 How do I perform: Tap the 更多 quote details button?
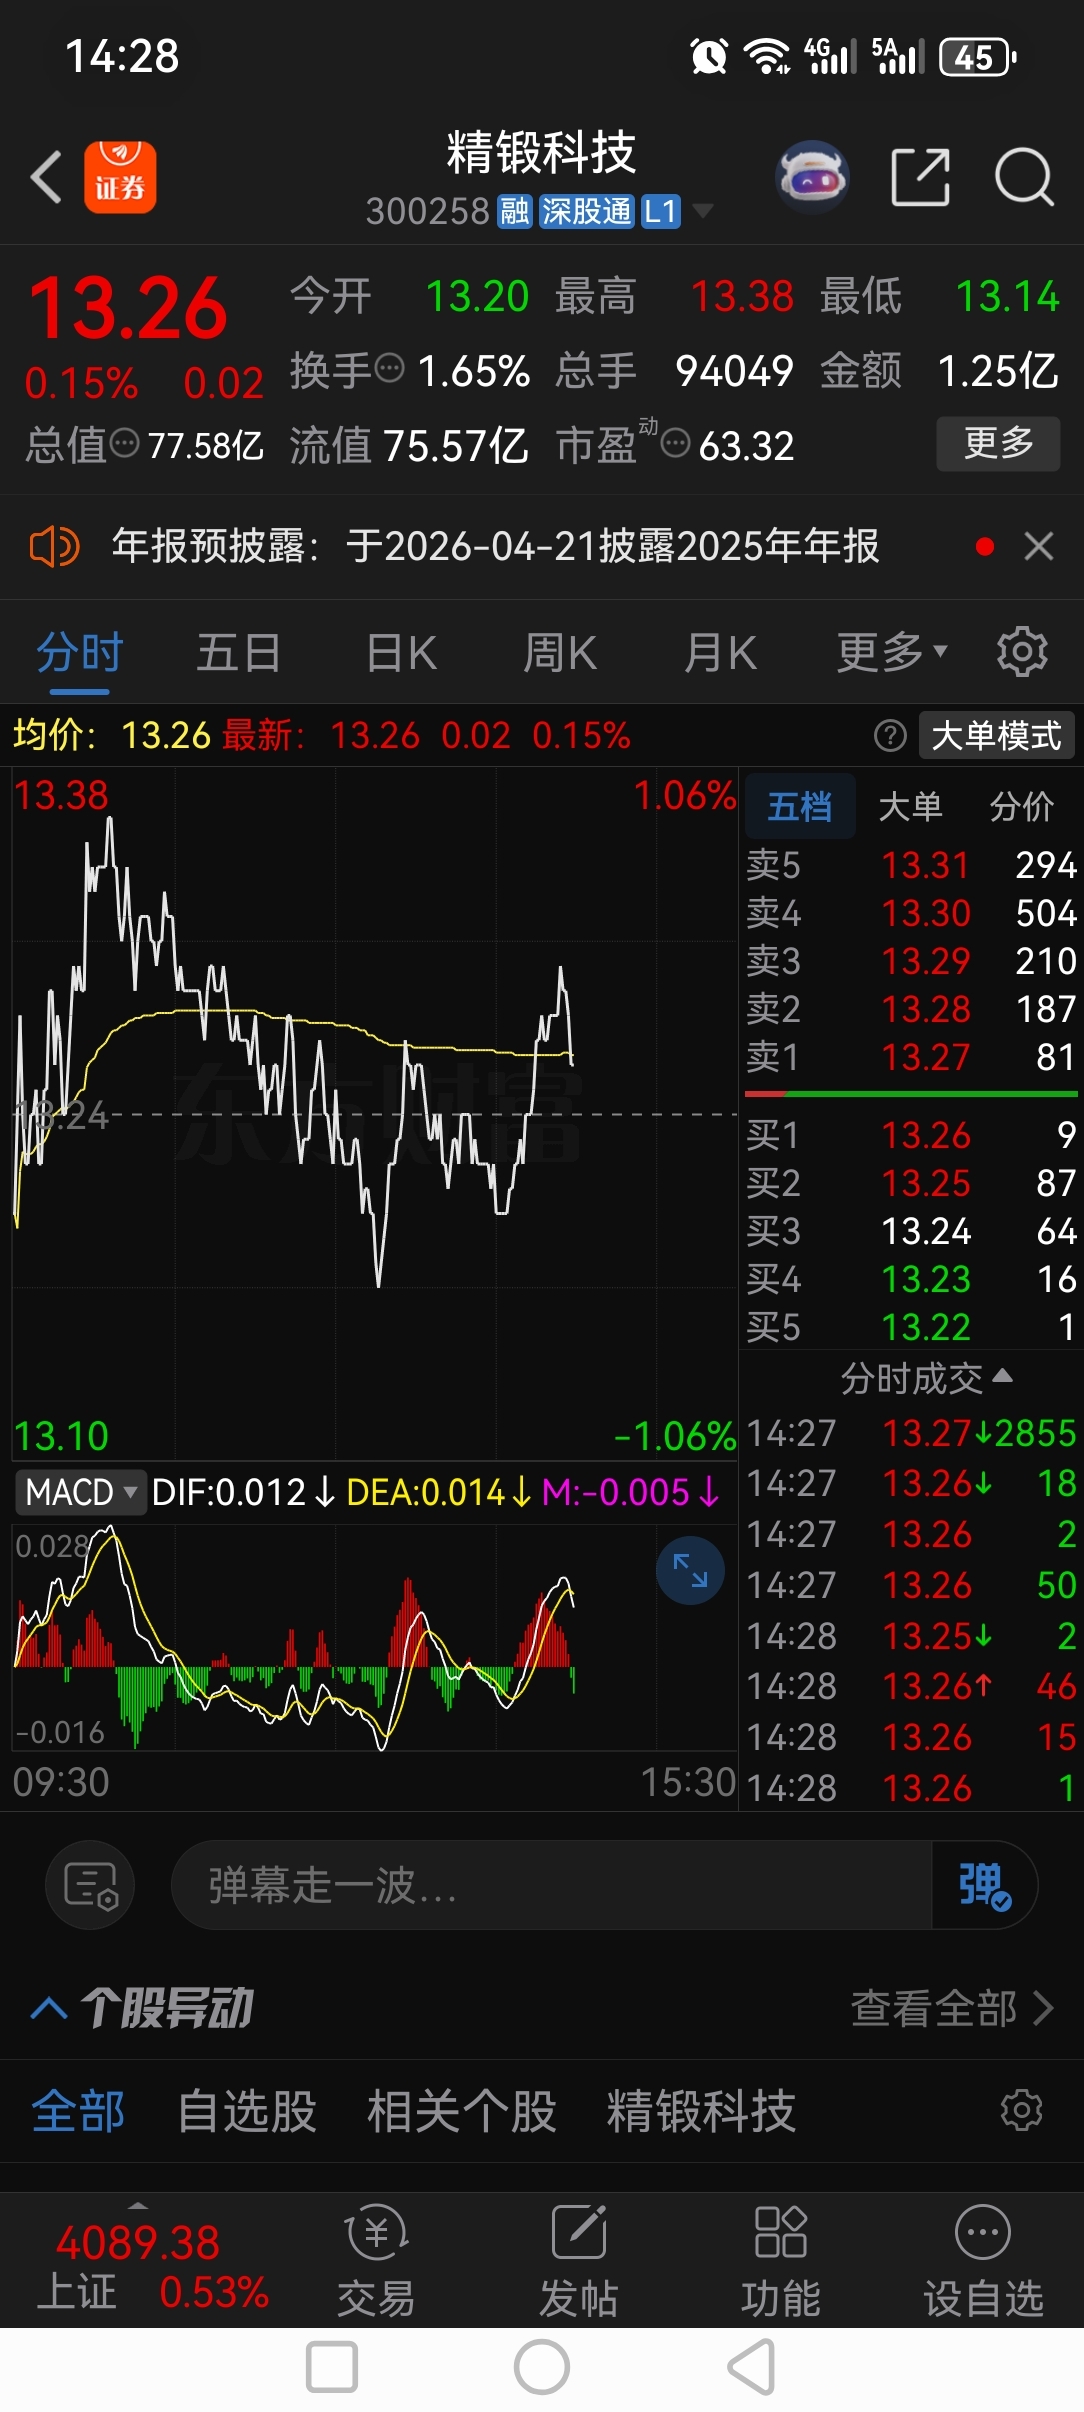(x=998, y=443)
